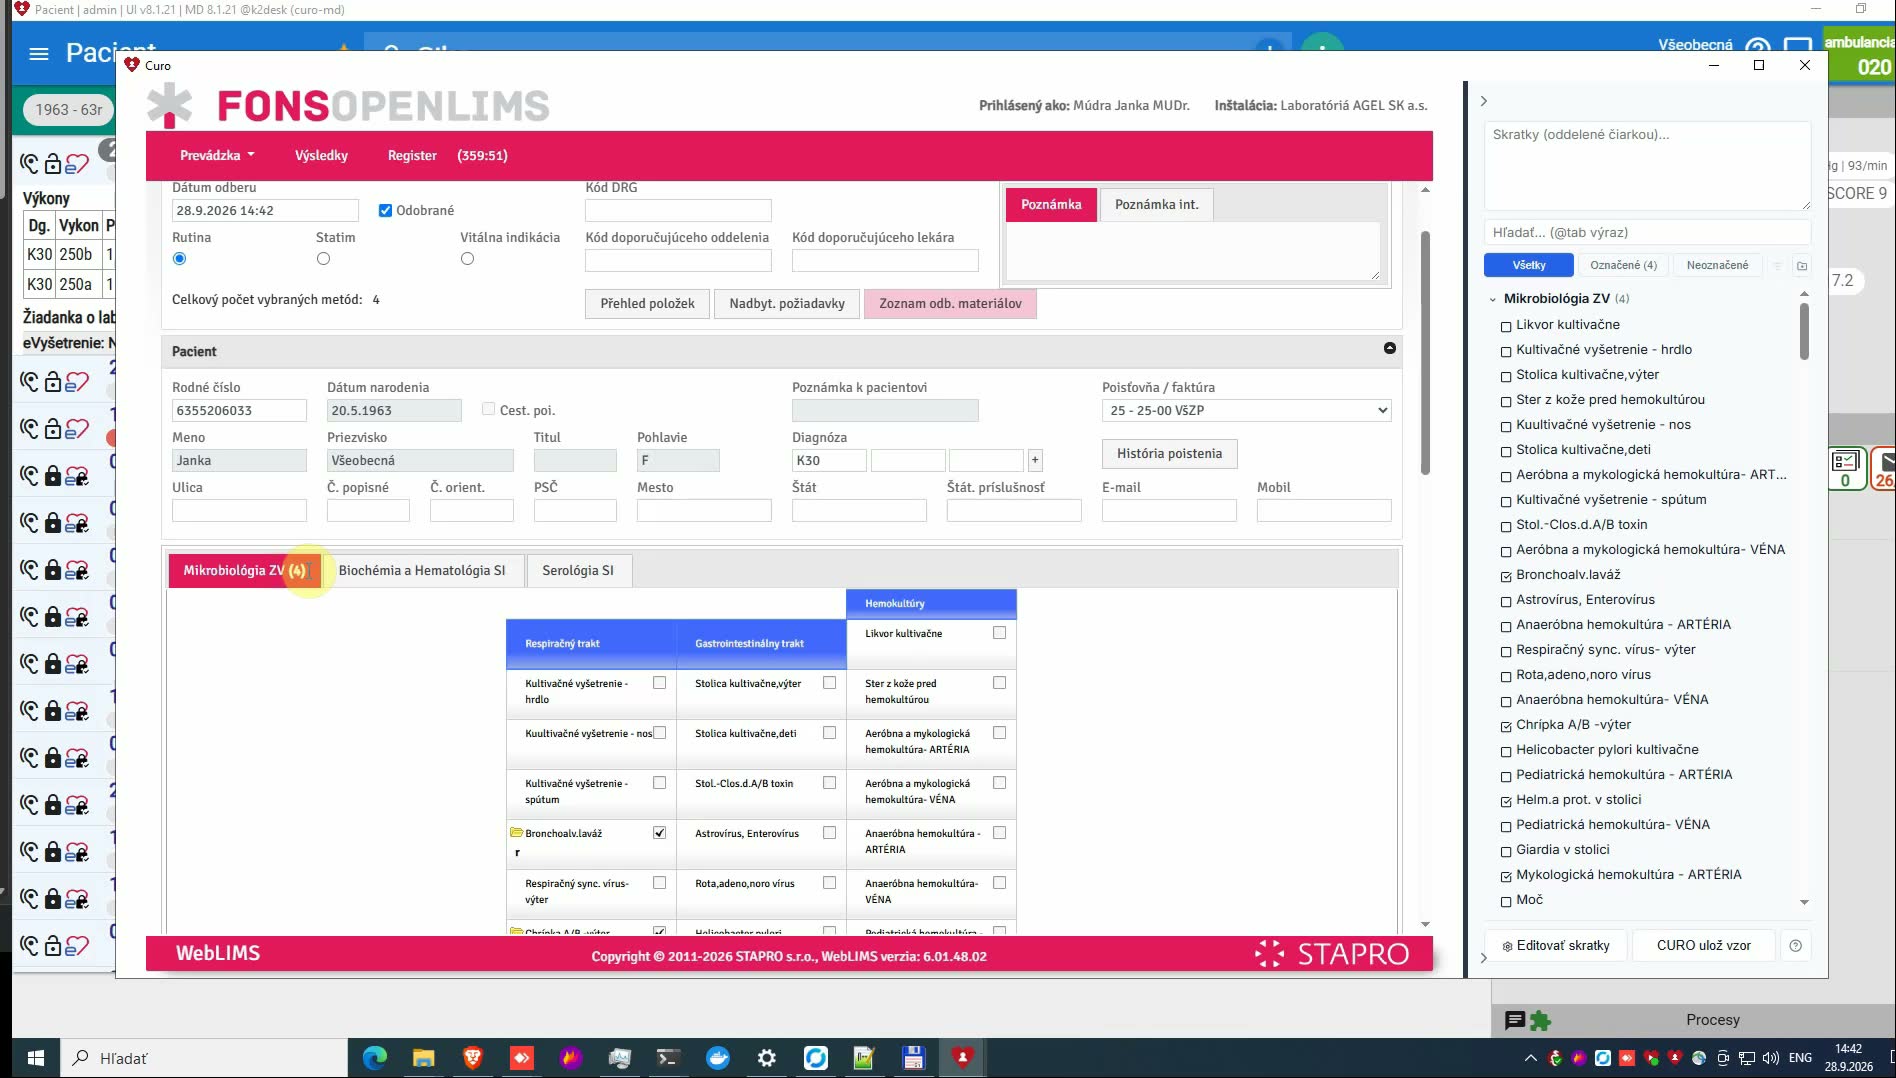Open the Prevádzka dropdown menu

point(217,155)
